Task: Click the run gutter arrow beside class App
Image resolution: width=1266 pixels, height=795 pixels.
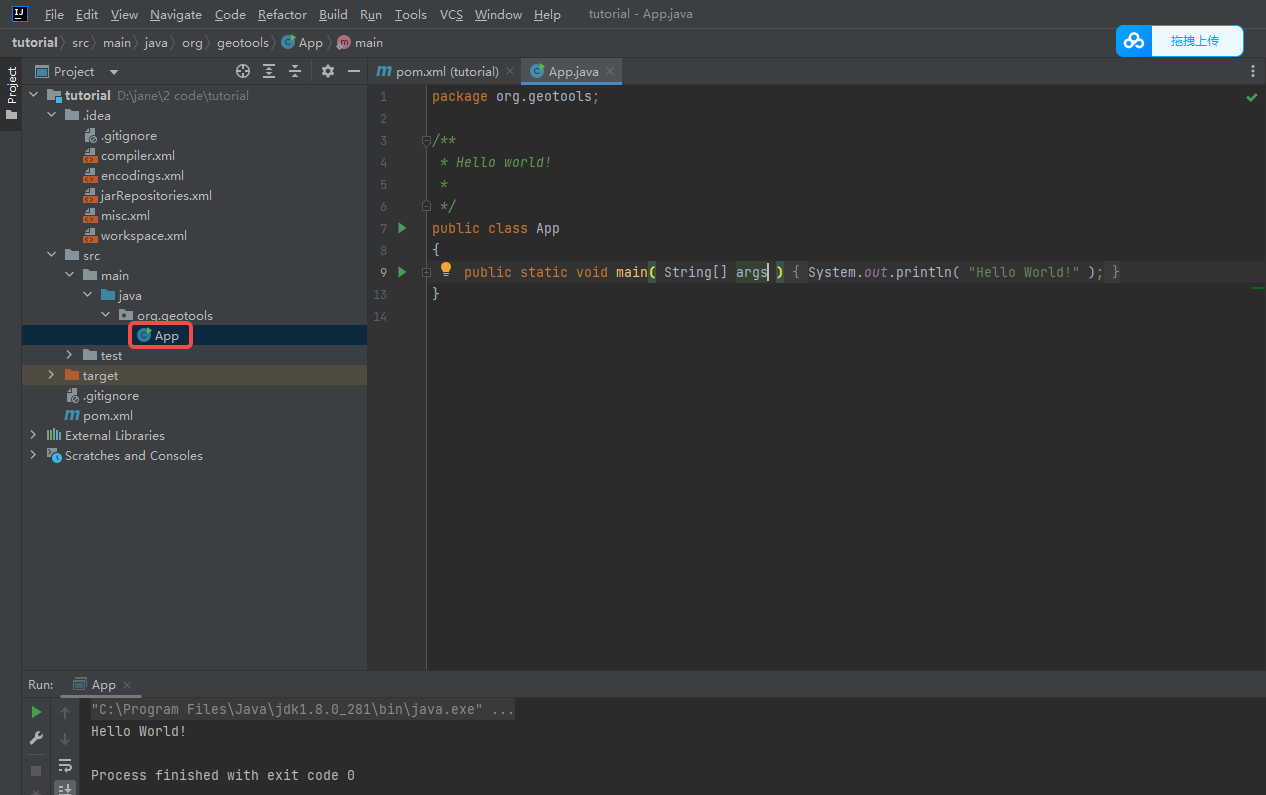Action: (x=402, y=228)
